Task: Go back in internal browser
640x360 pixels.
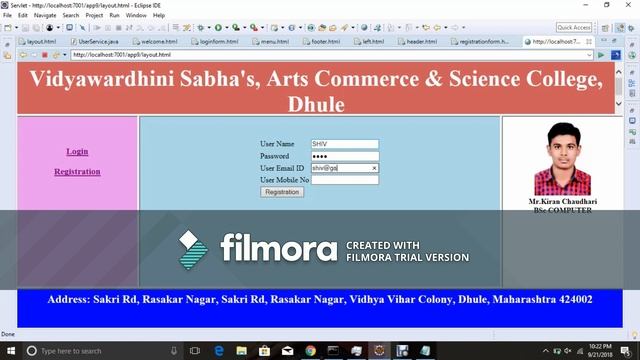Action: 23,55
